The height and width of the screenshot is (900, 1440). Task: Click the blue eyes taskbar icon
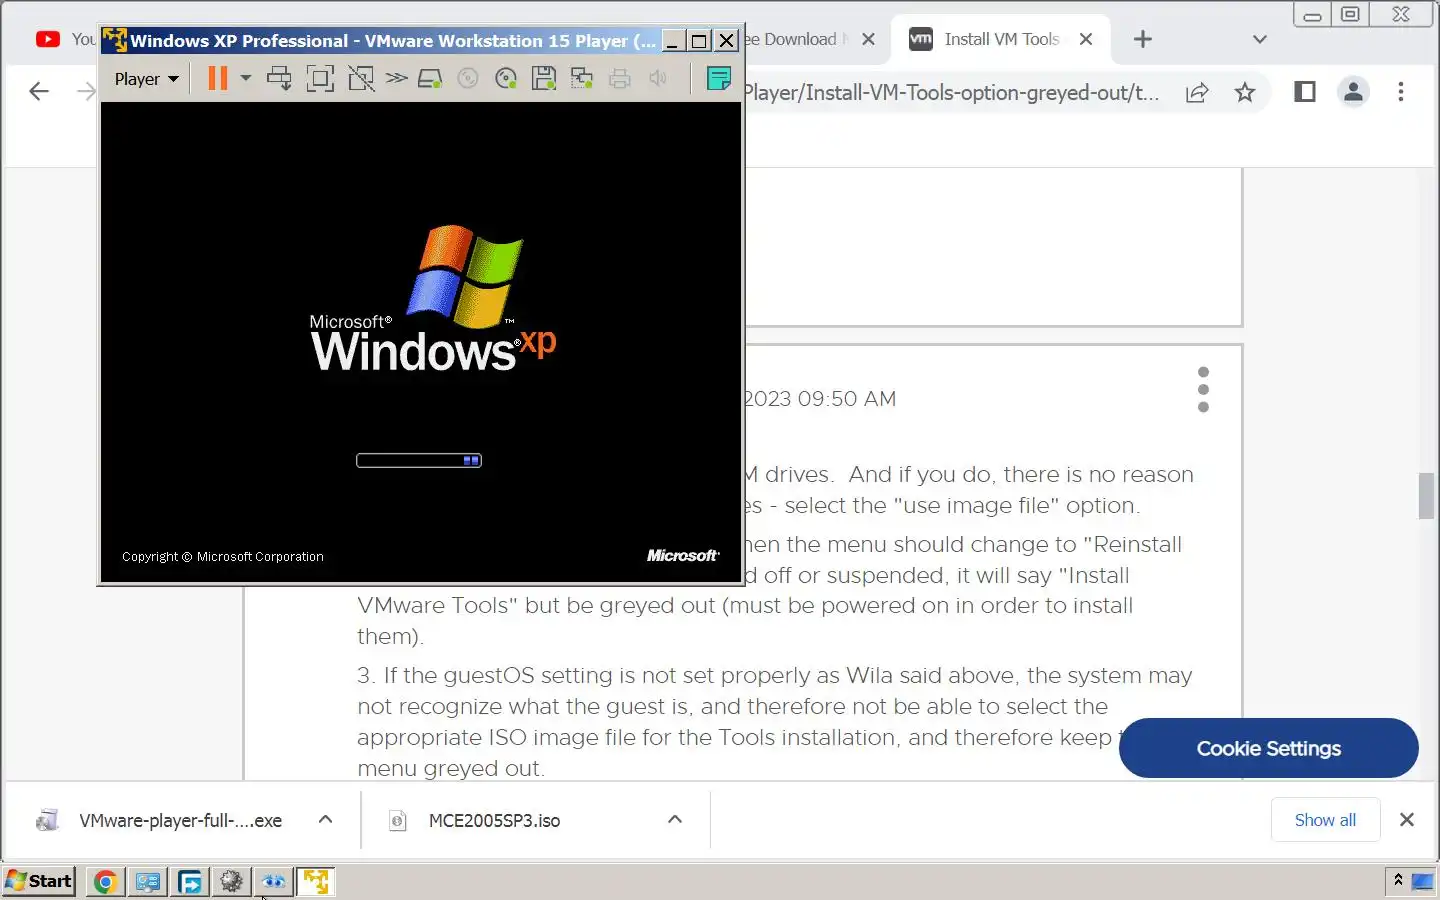274,881
